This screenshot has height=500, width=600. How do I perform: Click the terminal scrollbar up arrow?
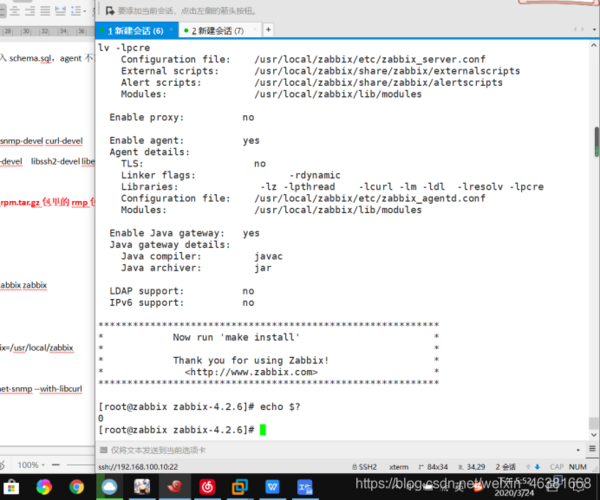pos(594,45)
